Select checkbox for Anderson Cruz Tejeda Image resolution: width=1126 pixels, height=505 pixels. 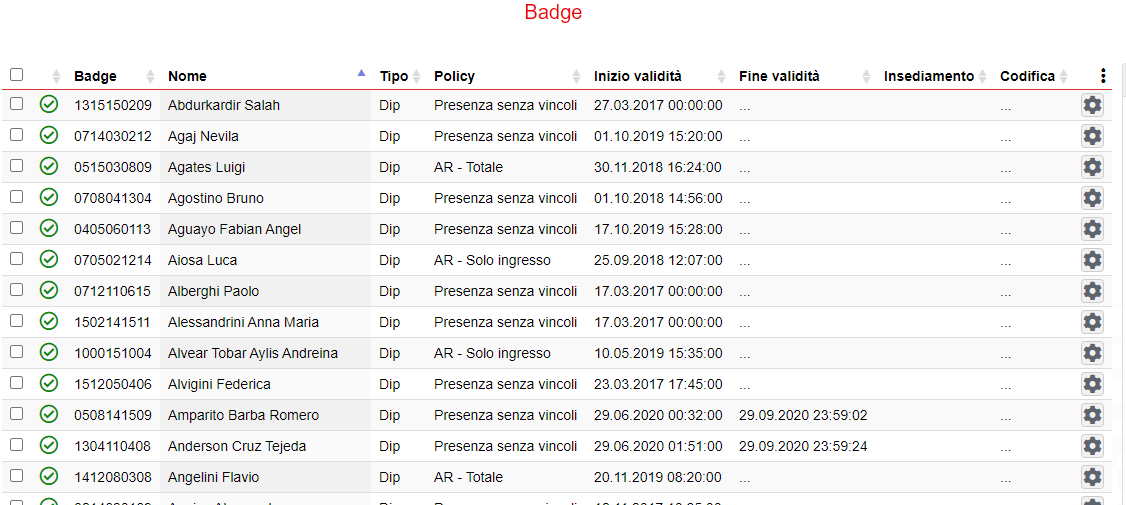point(16,446)
